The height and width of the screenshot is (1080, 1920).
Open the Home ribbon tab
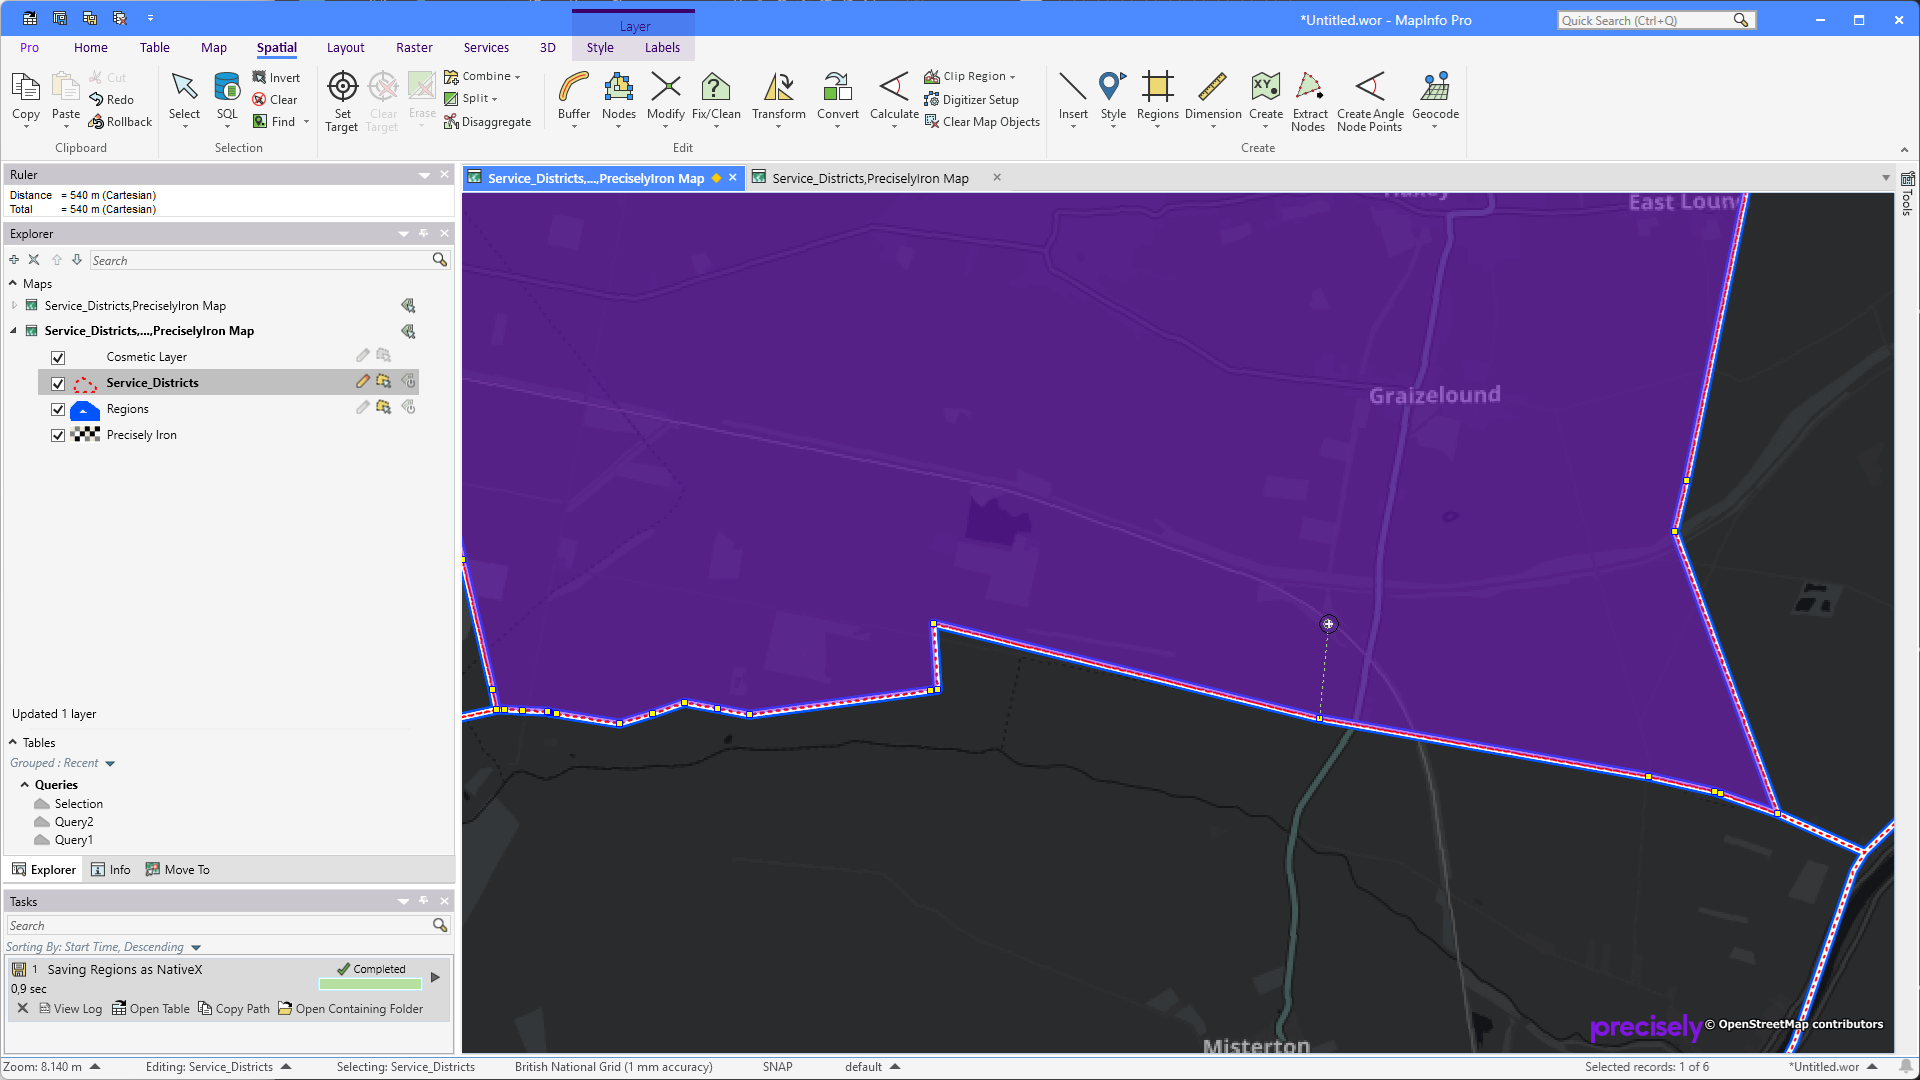click(91, 48)
